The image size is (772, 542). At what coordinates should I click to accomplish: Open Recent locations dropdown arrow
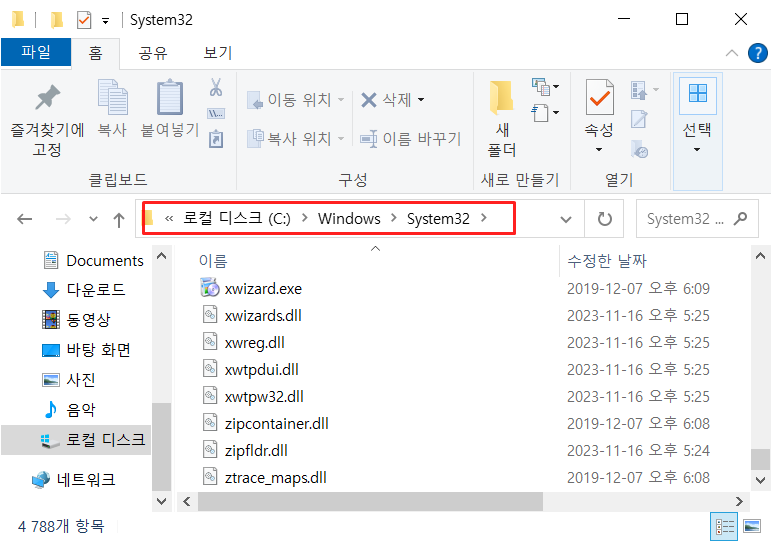[93, 219]
